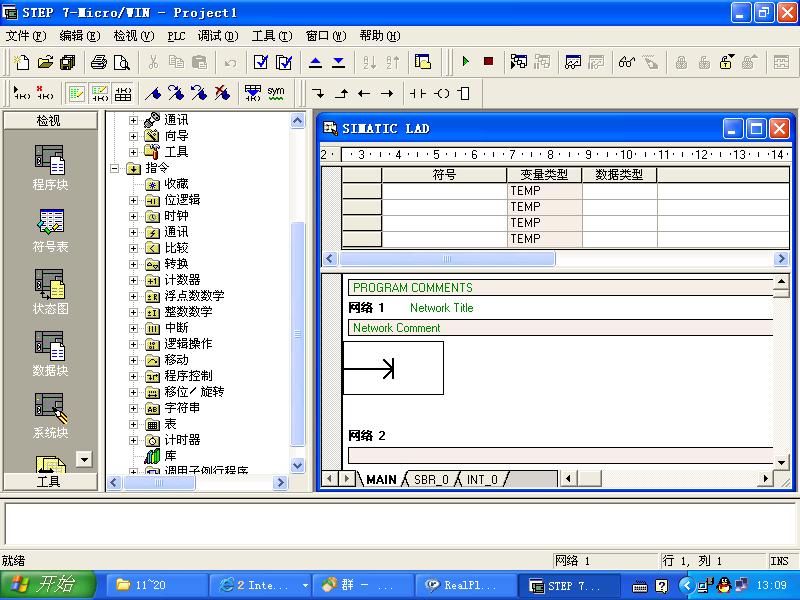Open System Block in navigation bar

click(x=49, y=416)
